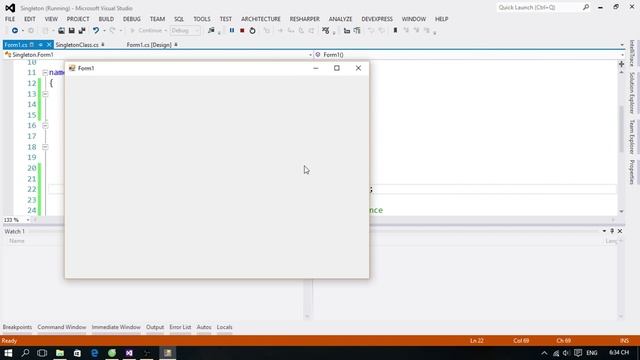Viewport: 640px width, 360px height.
Task: Open the FILE menu
Action: [x=10, y=19]
